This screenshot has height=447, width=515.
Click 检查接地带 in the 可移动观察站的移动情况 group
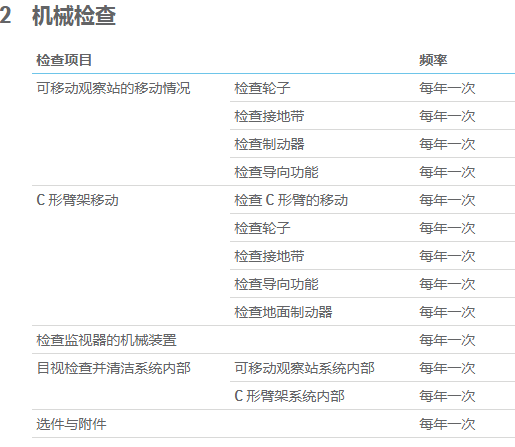pos(269,116)
